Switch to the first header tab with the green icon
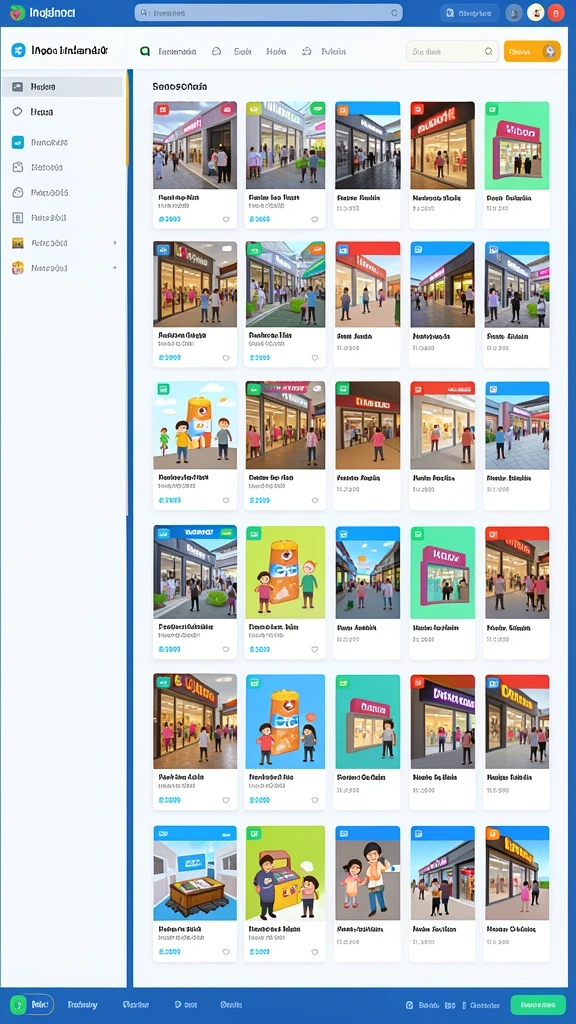 pyautogui.click(x=168, y=51)
